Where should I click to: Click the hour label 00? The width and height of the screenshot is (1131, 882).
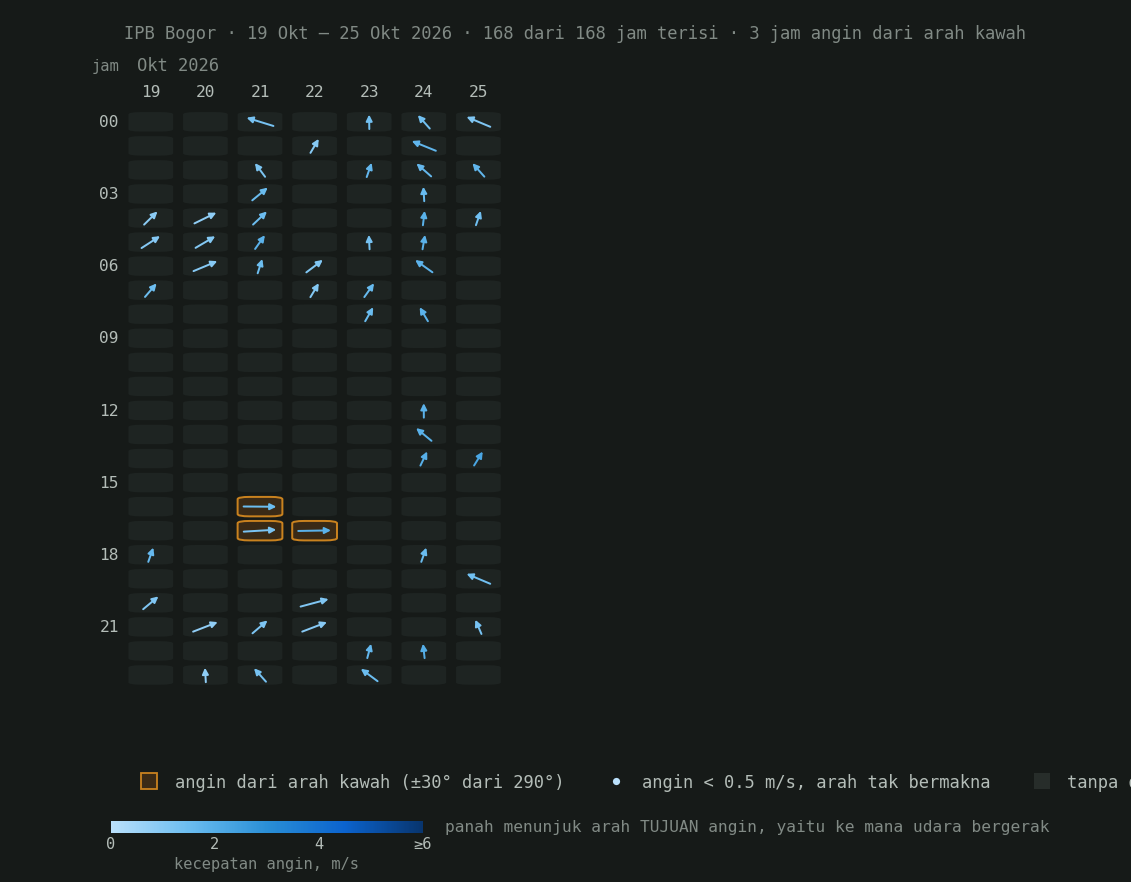click(x=108, y=122)
